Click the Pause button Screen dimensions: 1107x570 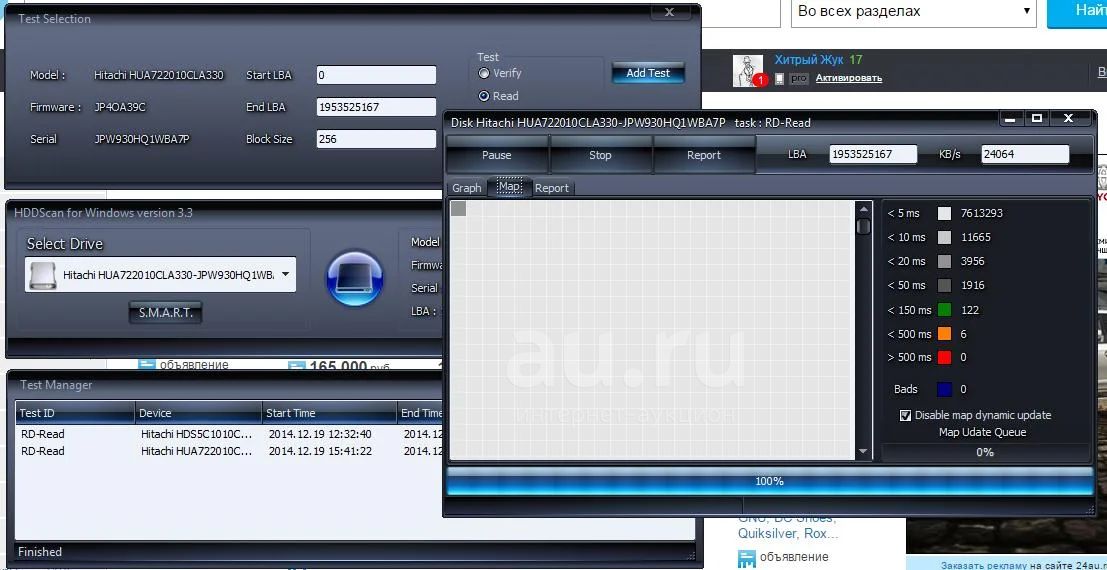(496, 155)
